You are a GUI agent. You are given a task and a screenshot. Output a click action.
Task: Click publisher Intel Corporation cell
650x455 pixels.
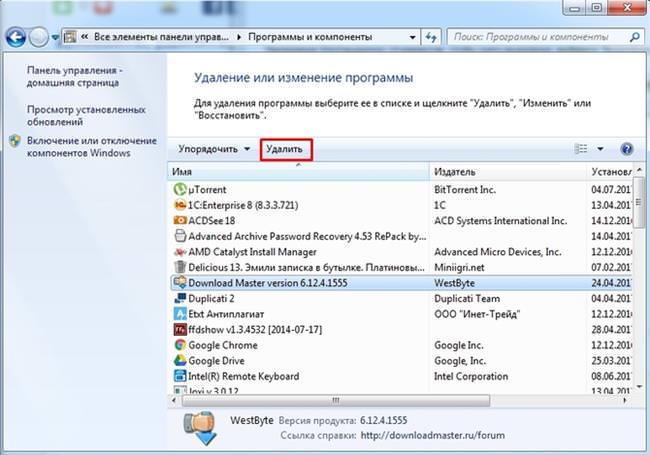click(471, 376)
